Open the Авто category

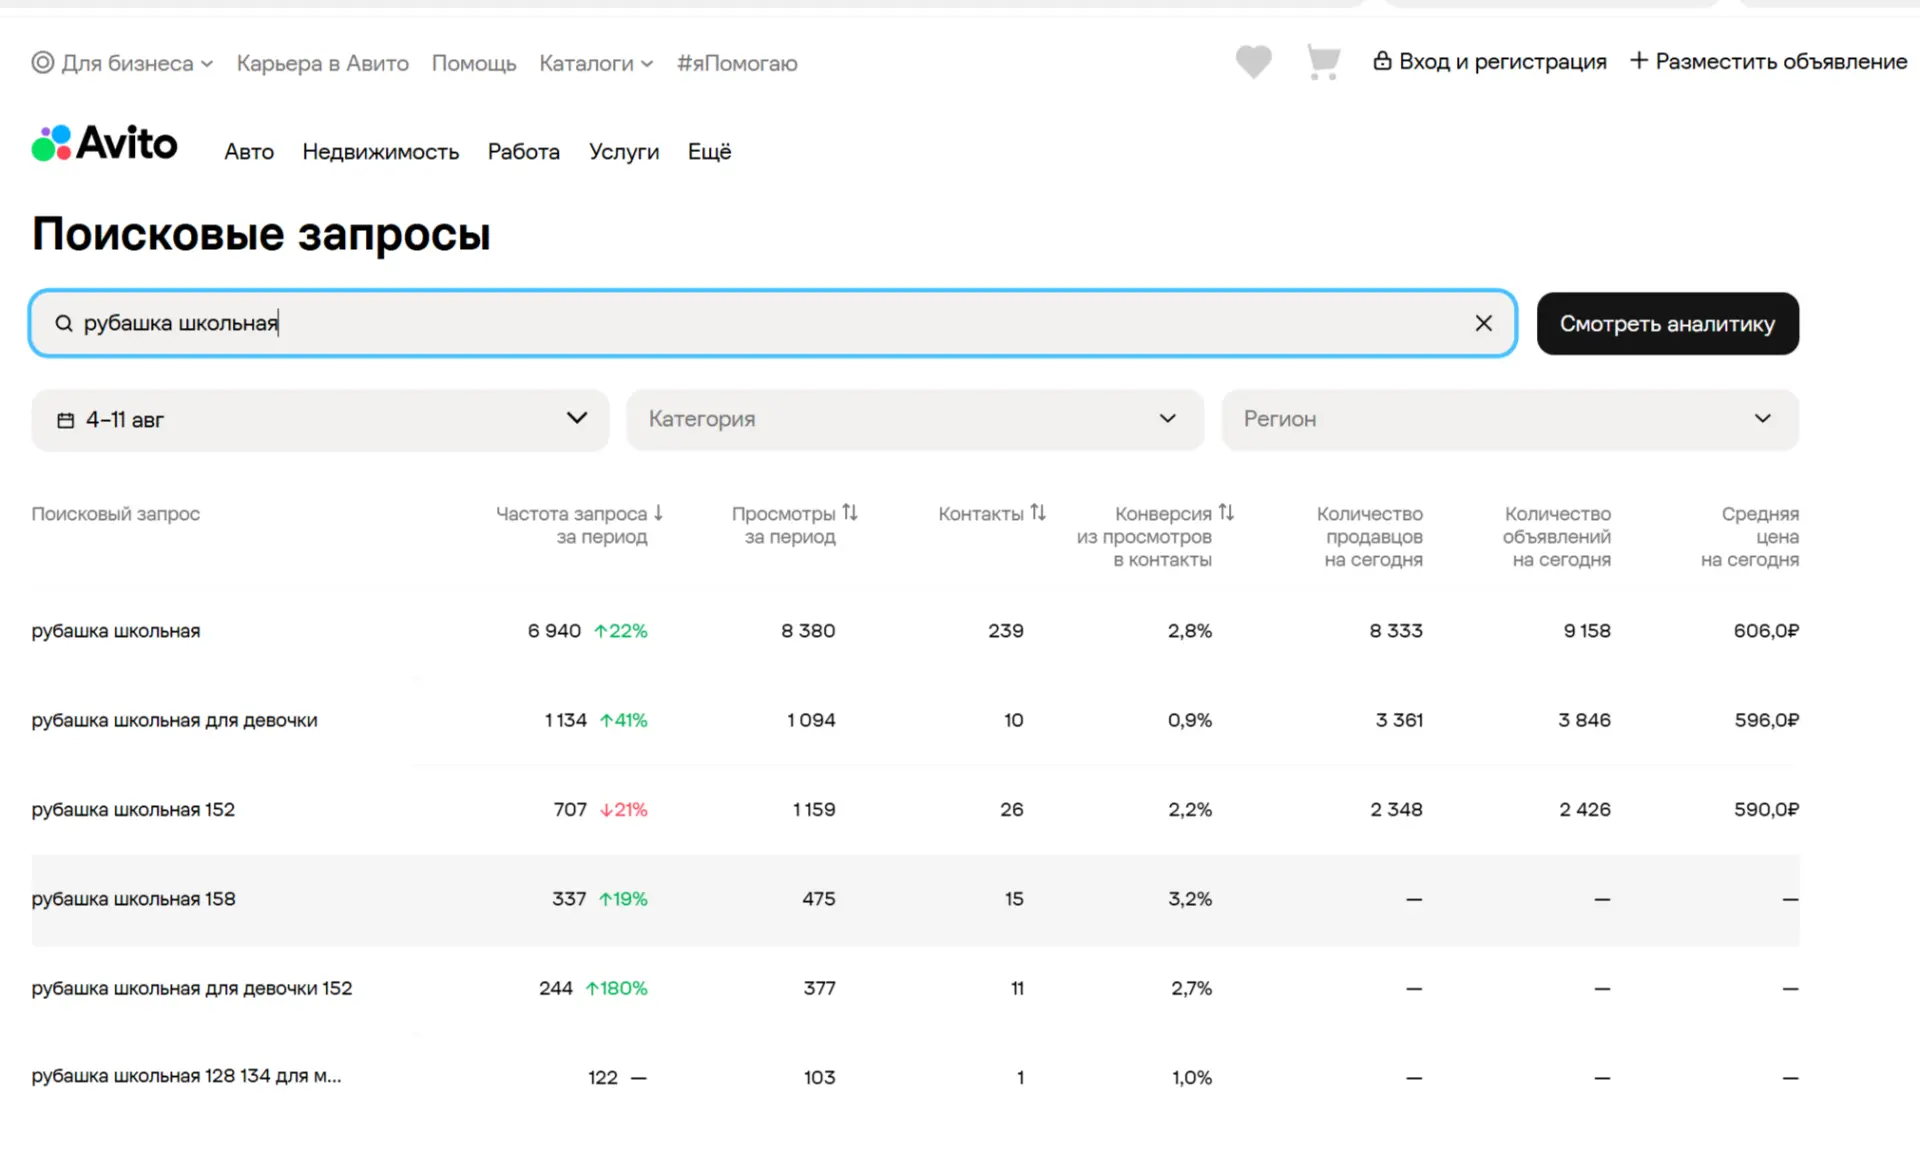[x=249, y=151]
